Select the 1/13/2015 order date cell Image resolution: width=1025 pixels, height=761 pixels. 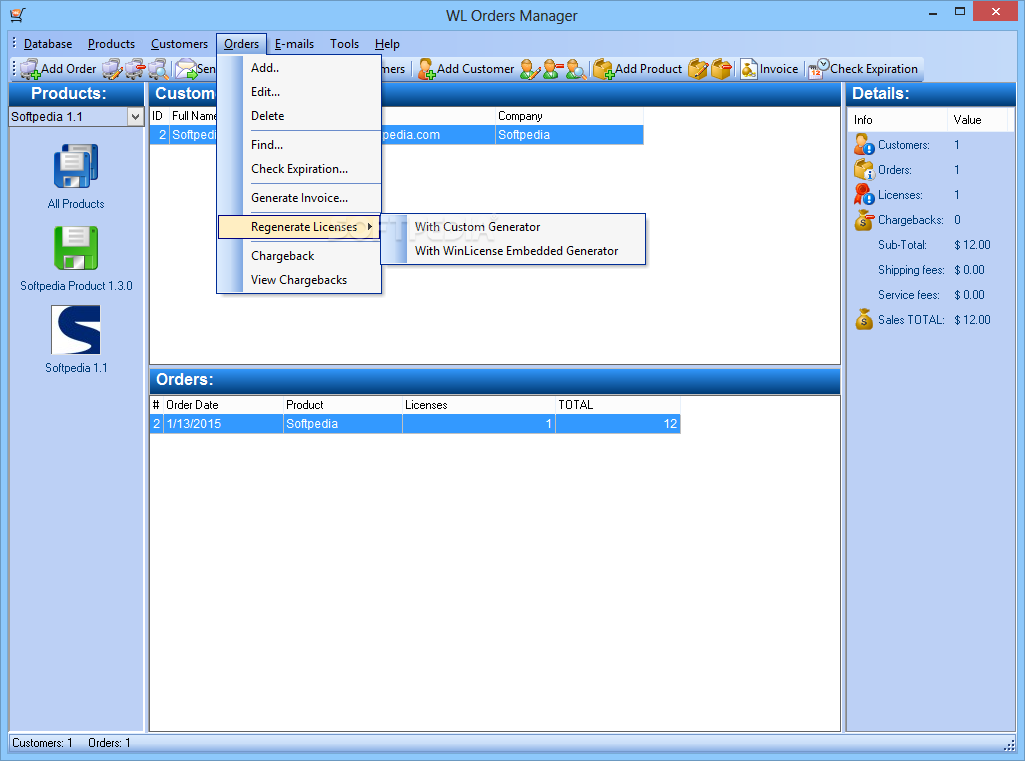[222, 424]
